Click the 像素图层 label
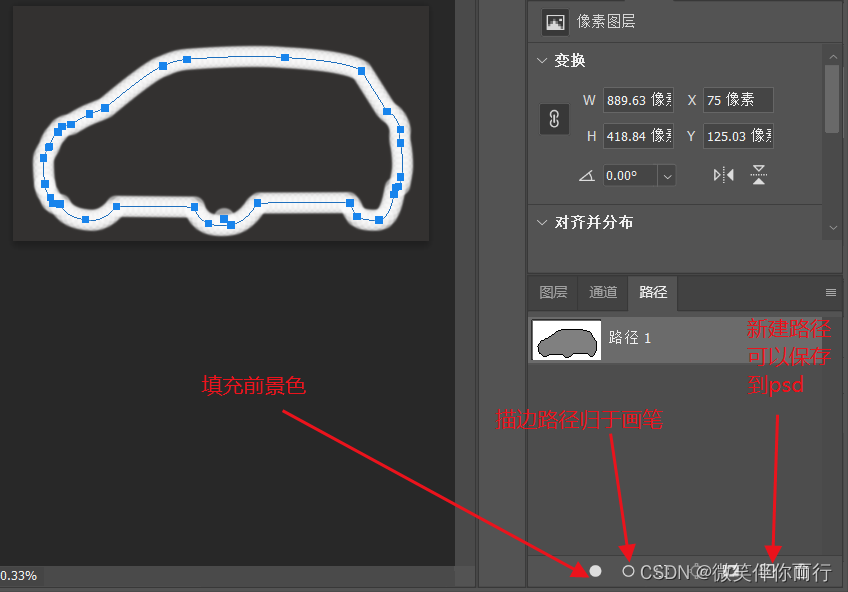Viewport: 848px width, 592px height. (606, 22)
